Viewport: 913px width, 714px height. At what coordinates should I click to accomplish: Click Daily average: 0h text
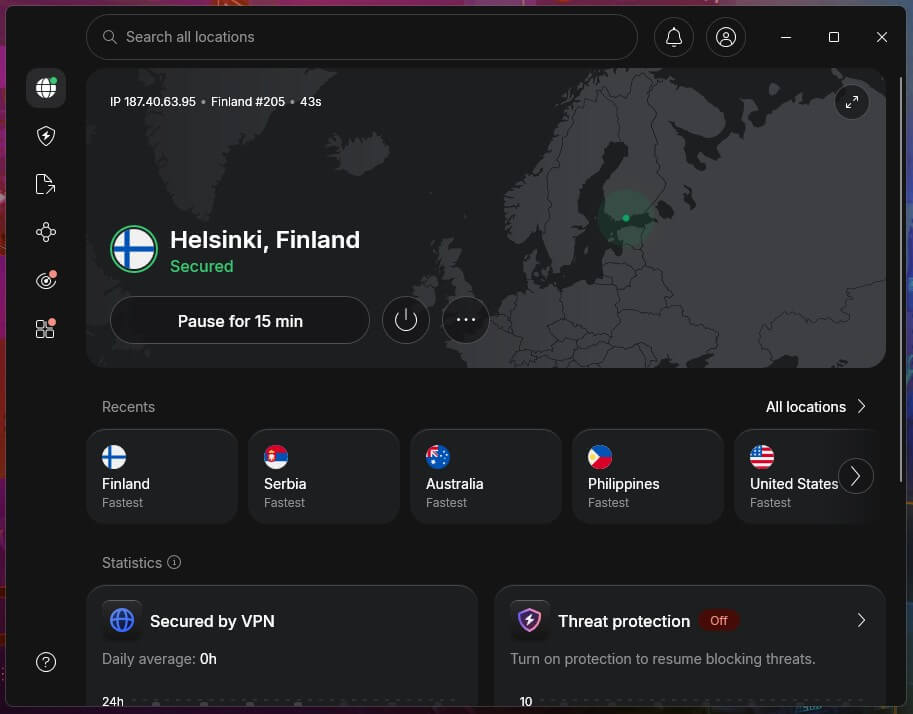pyautogui.click(x=159, y=659)
